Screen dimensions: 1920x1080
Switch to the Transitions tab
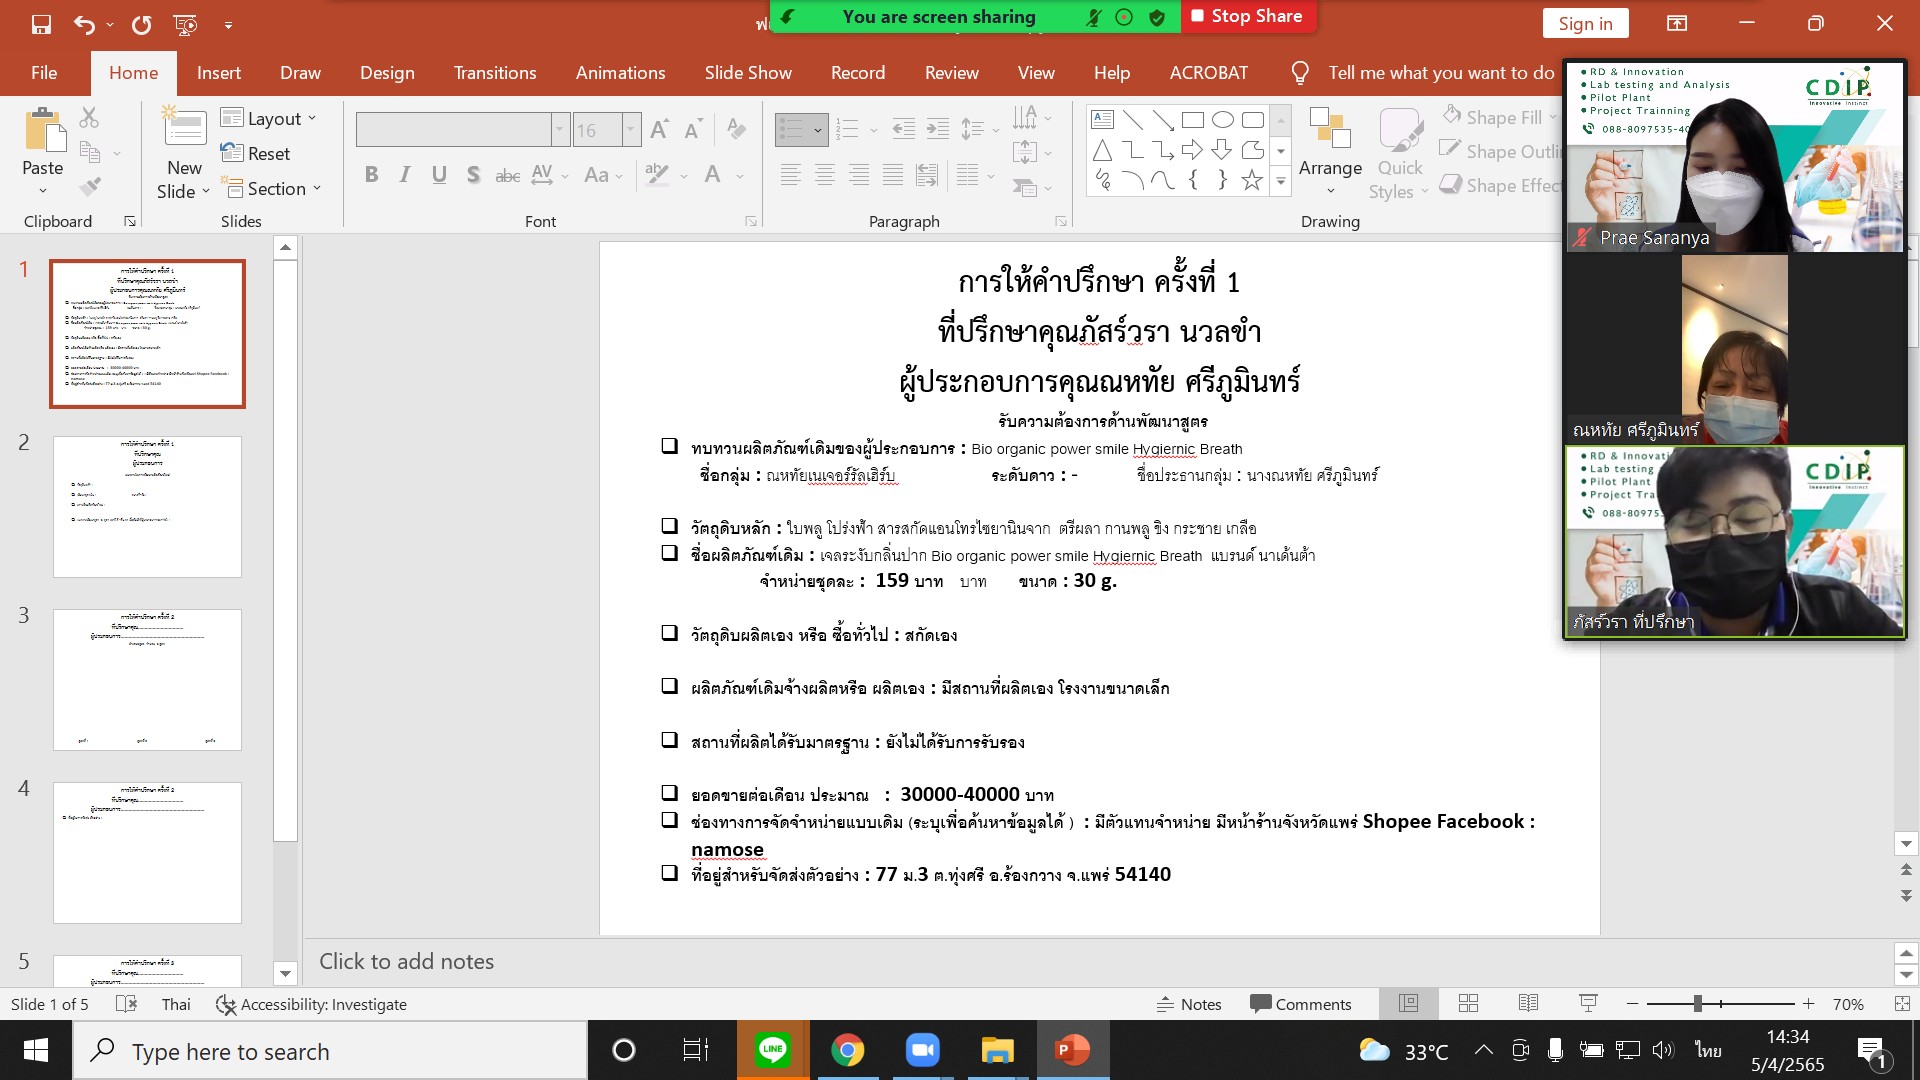[495, 72]
